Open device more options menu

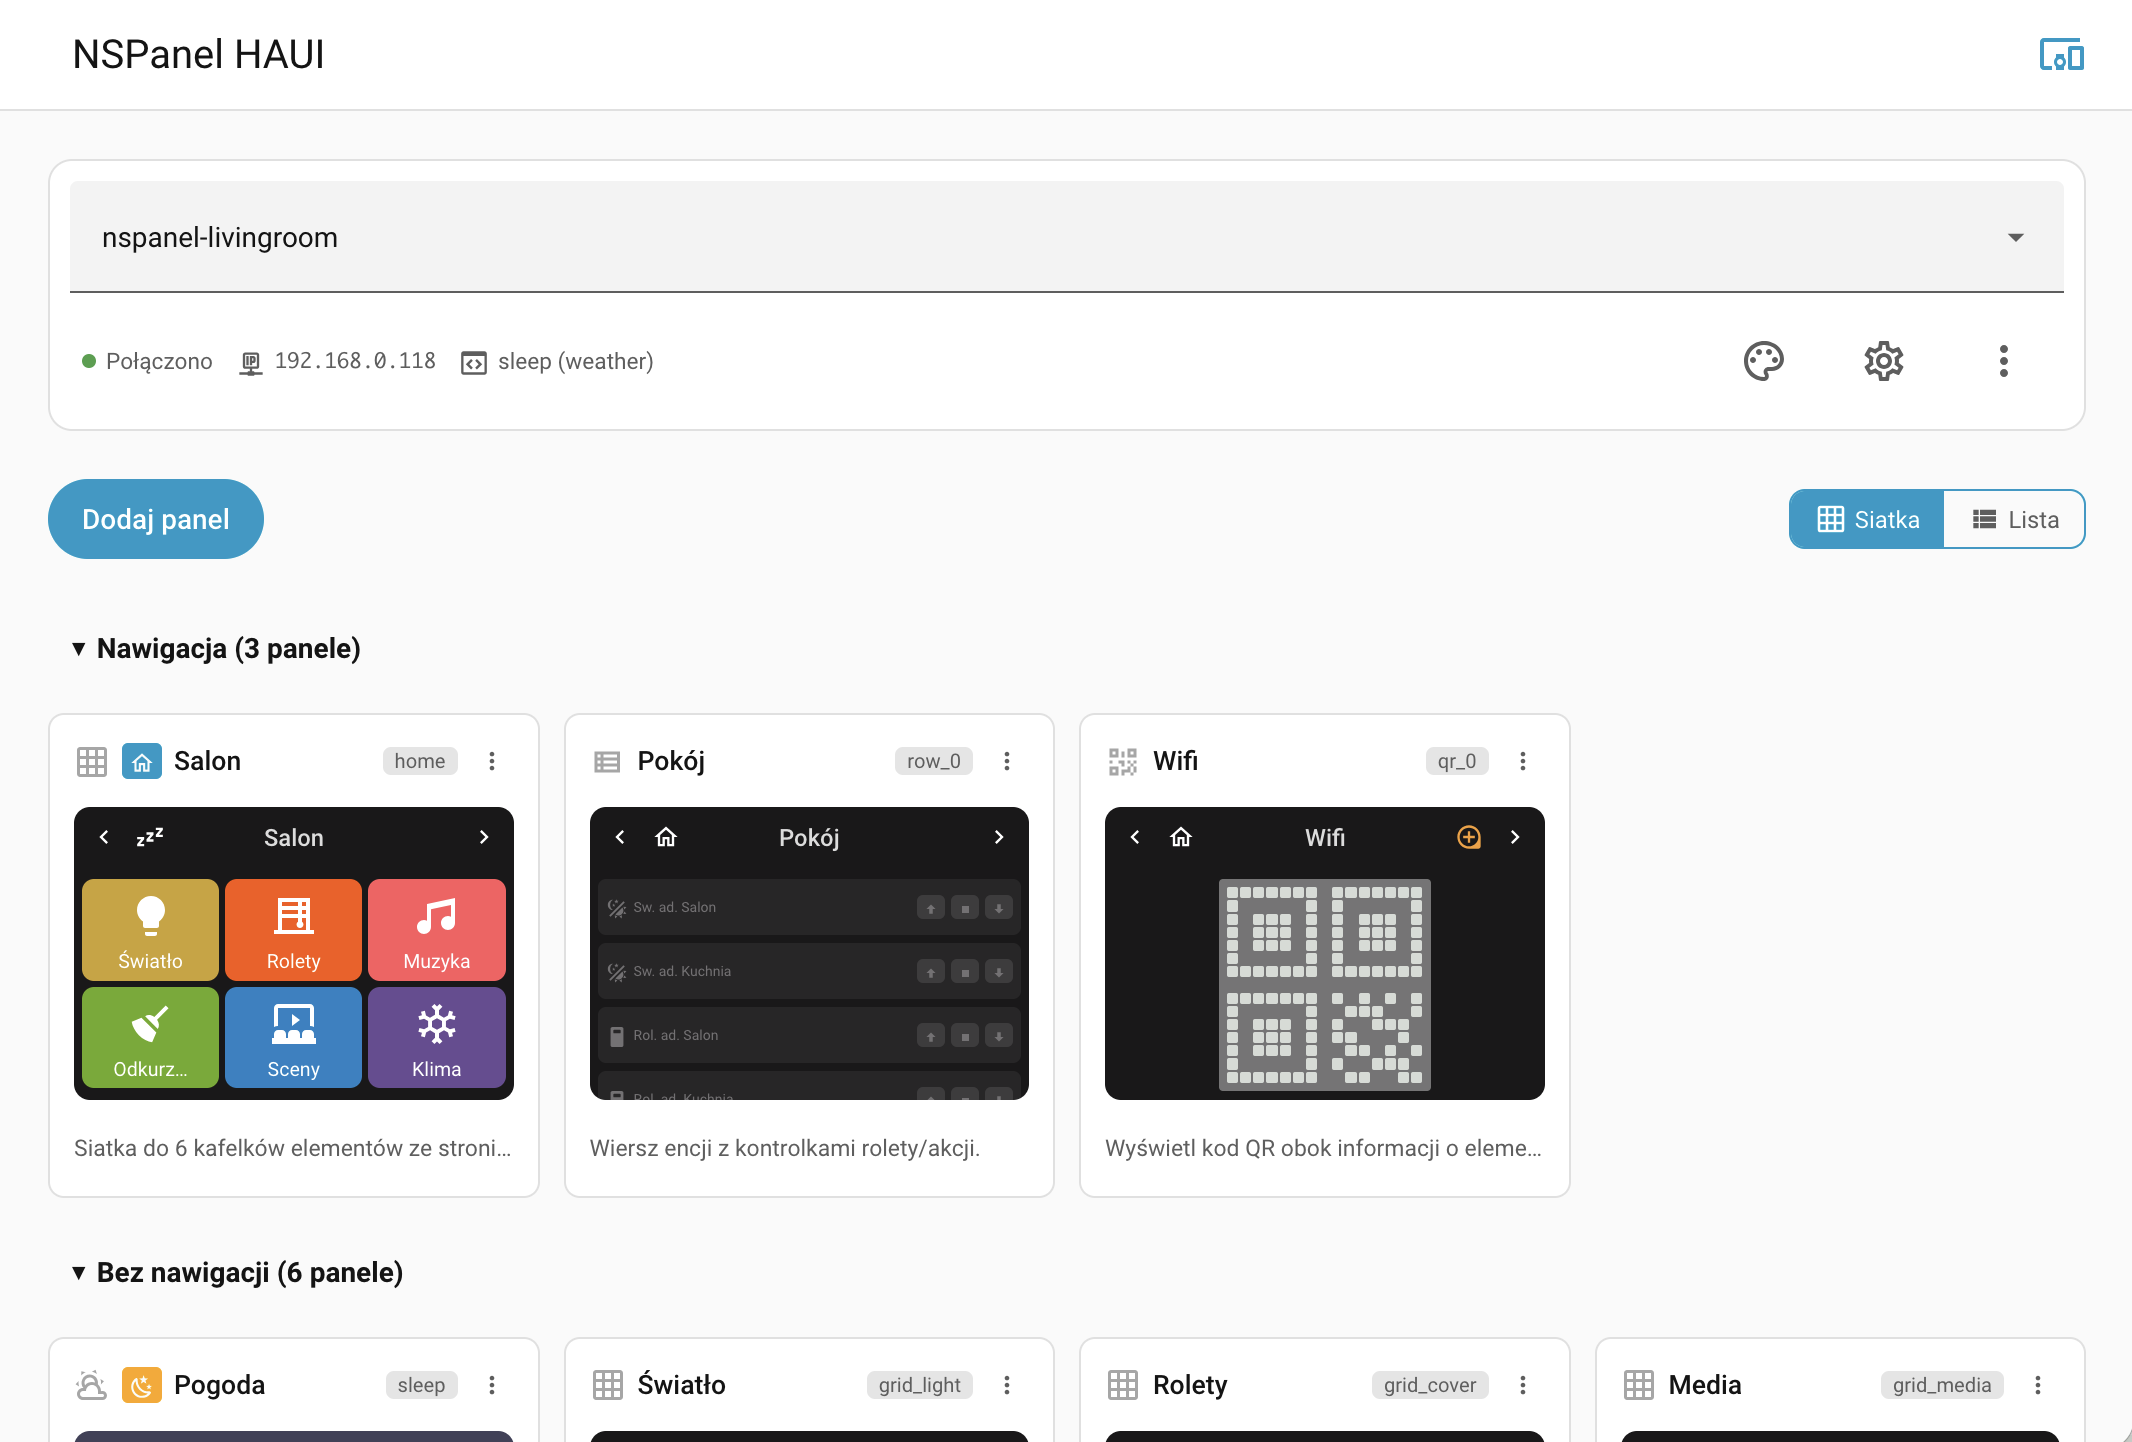point(2003,361)
